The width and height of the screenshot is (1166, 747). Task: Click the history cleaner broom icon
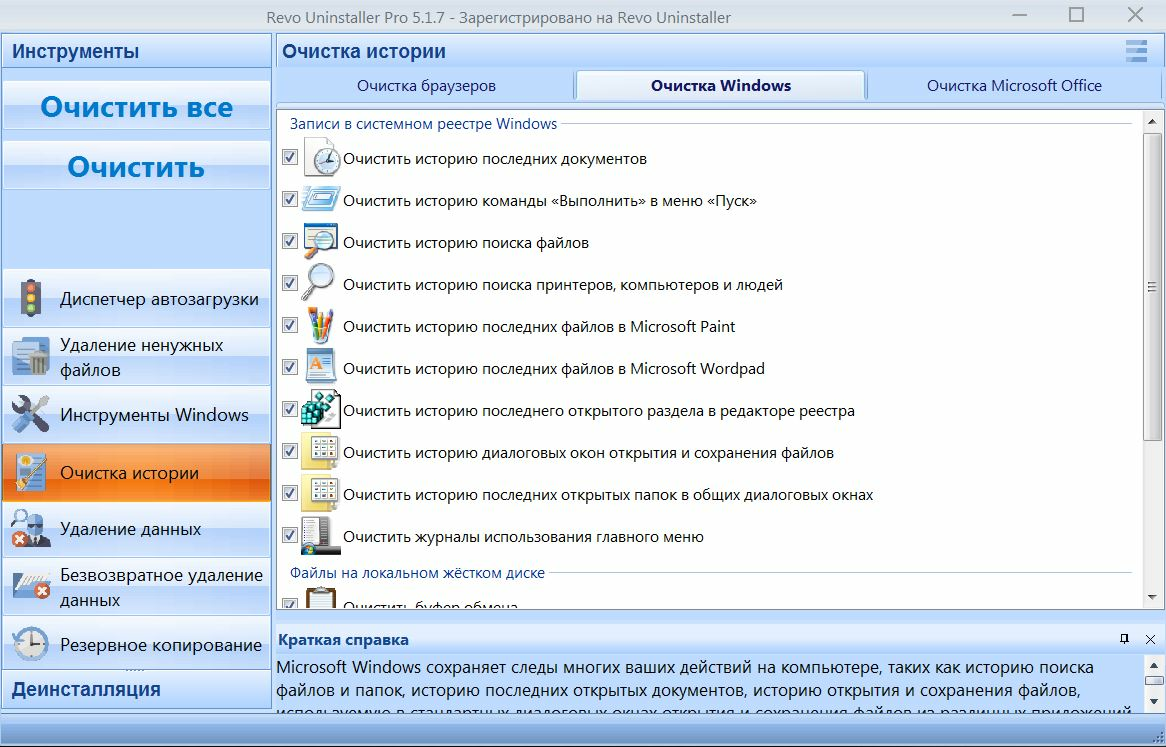[30, 472]
